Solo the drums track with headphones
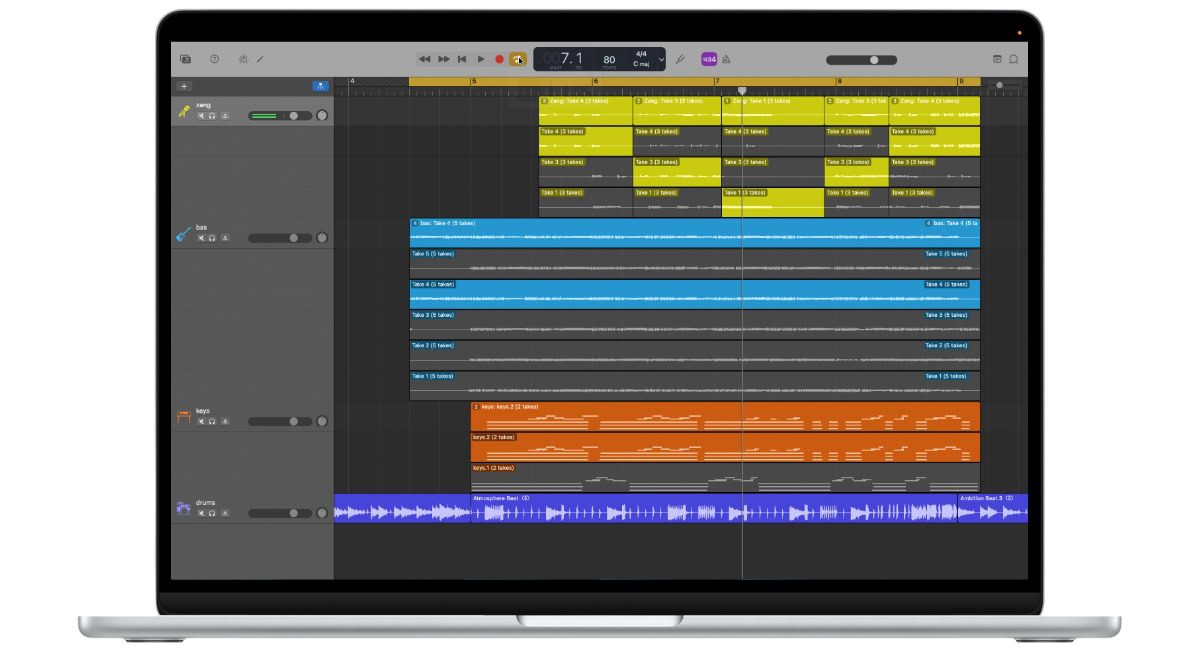 coord(212,513)
